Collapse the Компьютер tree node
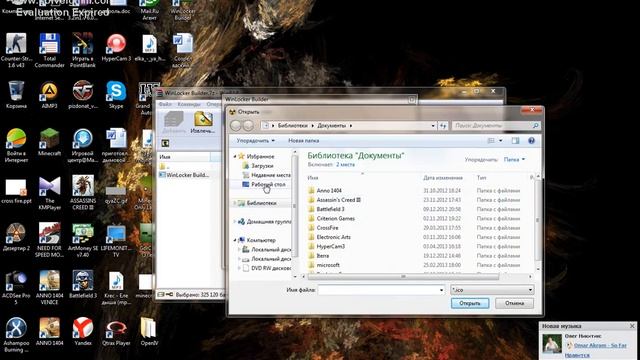 click(x=235, y=240)
